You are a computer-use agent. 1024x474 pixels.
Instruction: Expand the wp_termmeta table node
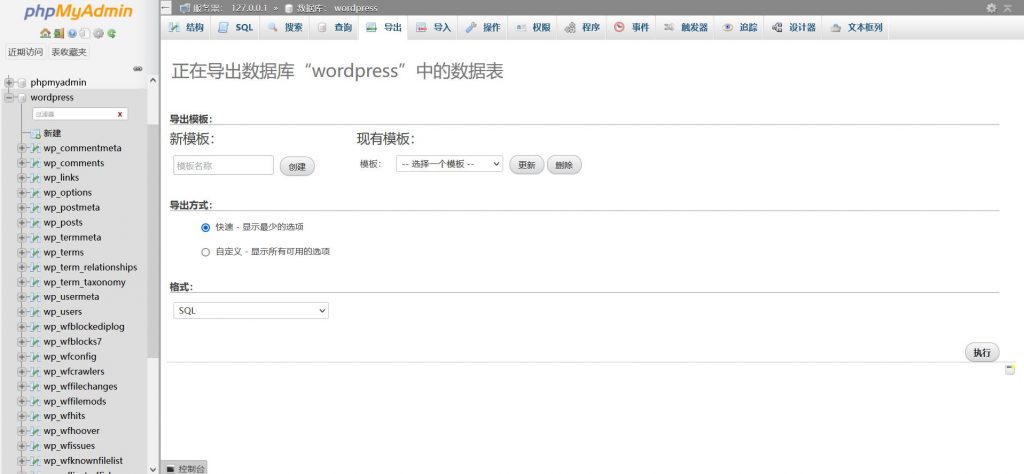click(x=22, y=238)
